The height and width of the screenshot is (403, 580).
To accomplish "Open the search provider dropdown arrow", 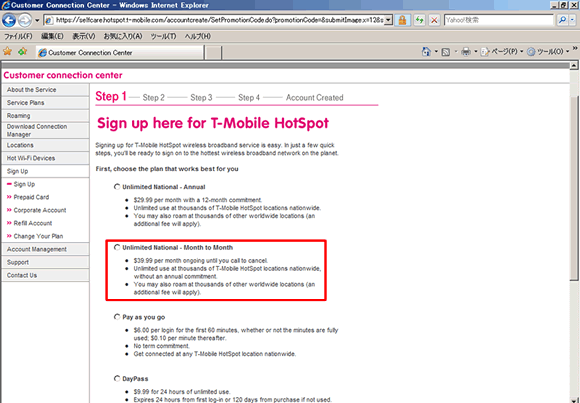I will (572, 20).
